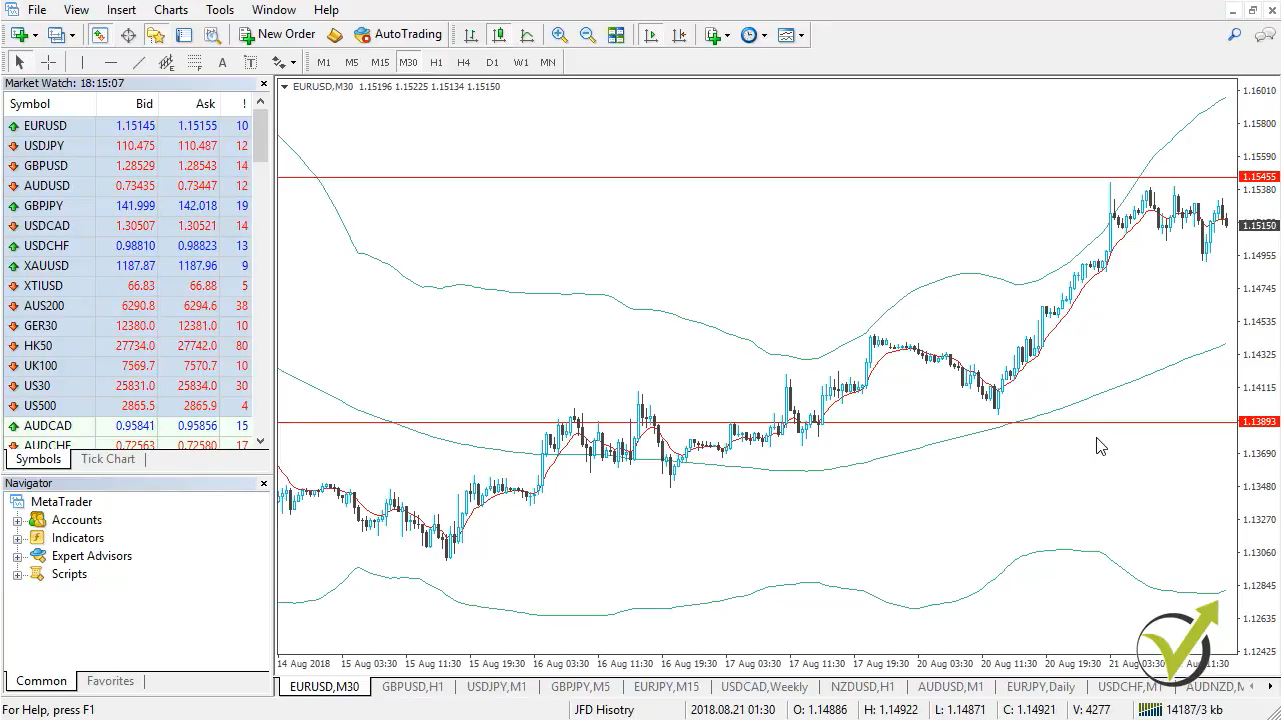Draw a horizontal line on the chart

point(111,62)
